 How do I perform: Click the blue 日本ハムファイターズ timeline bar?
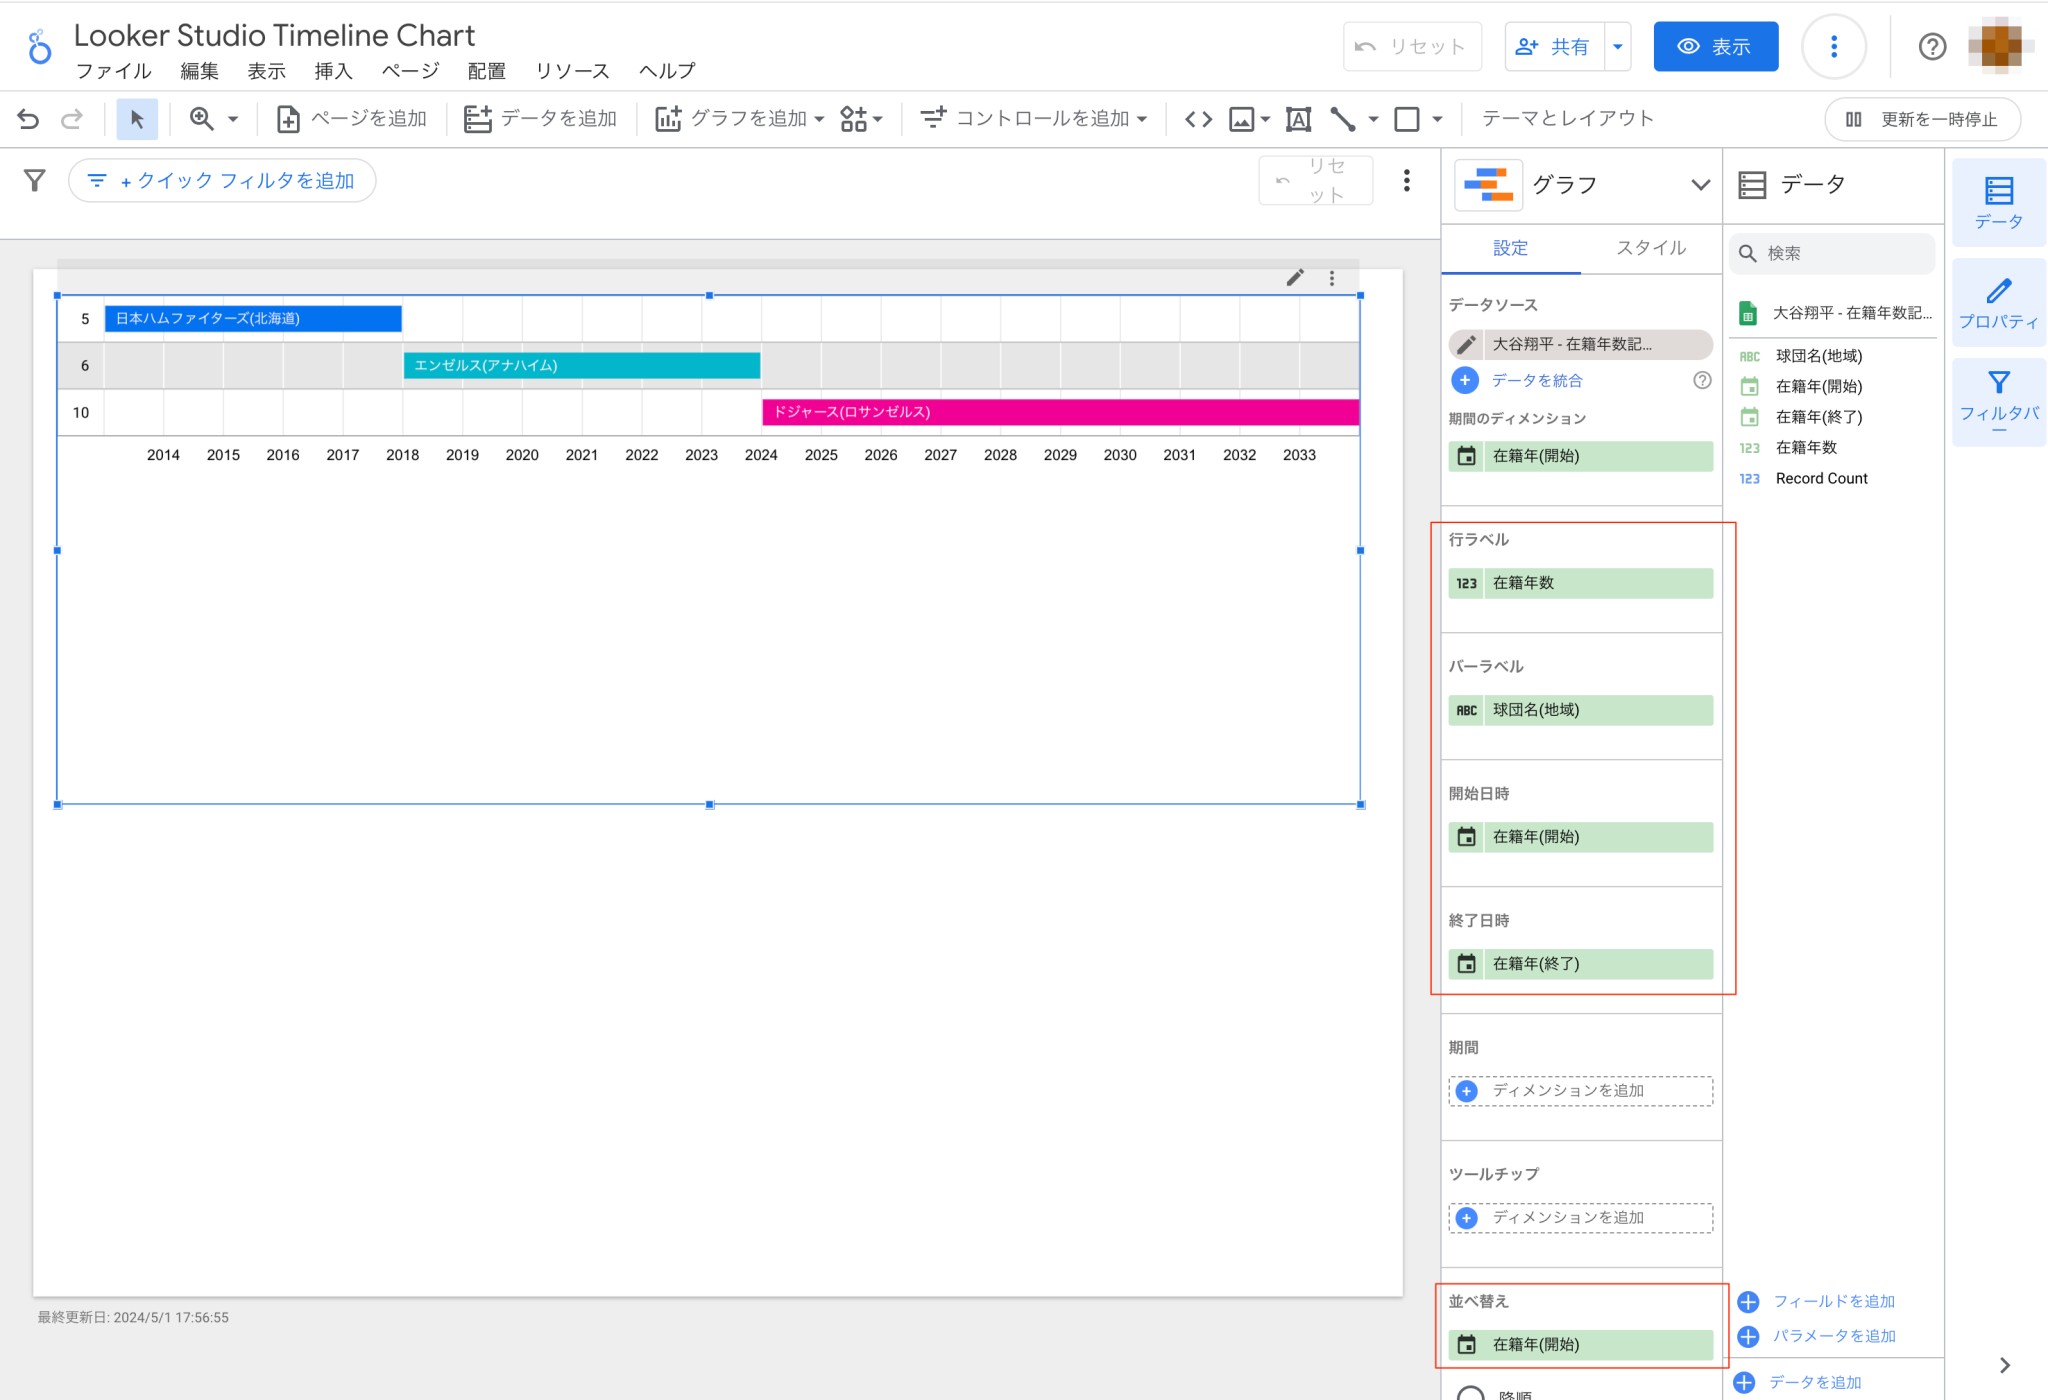pyautogui.click(x=253, y=319)
